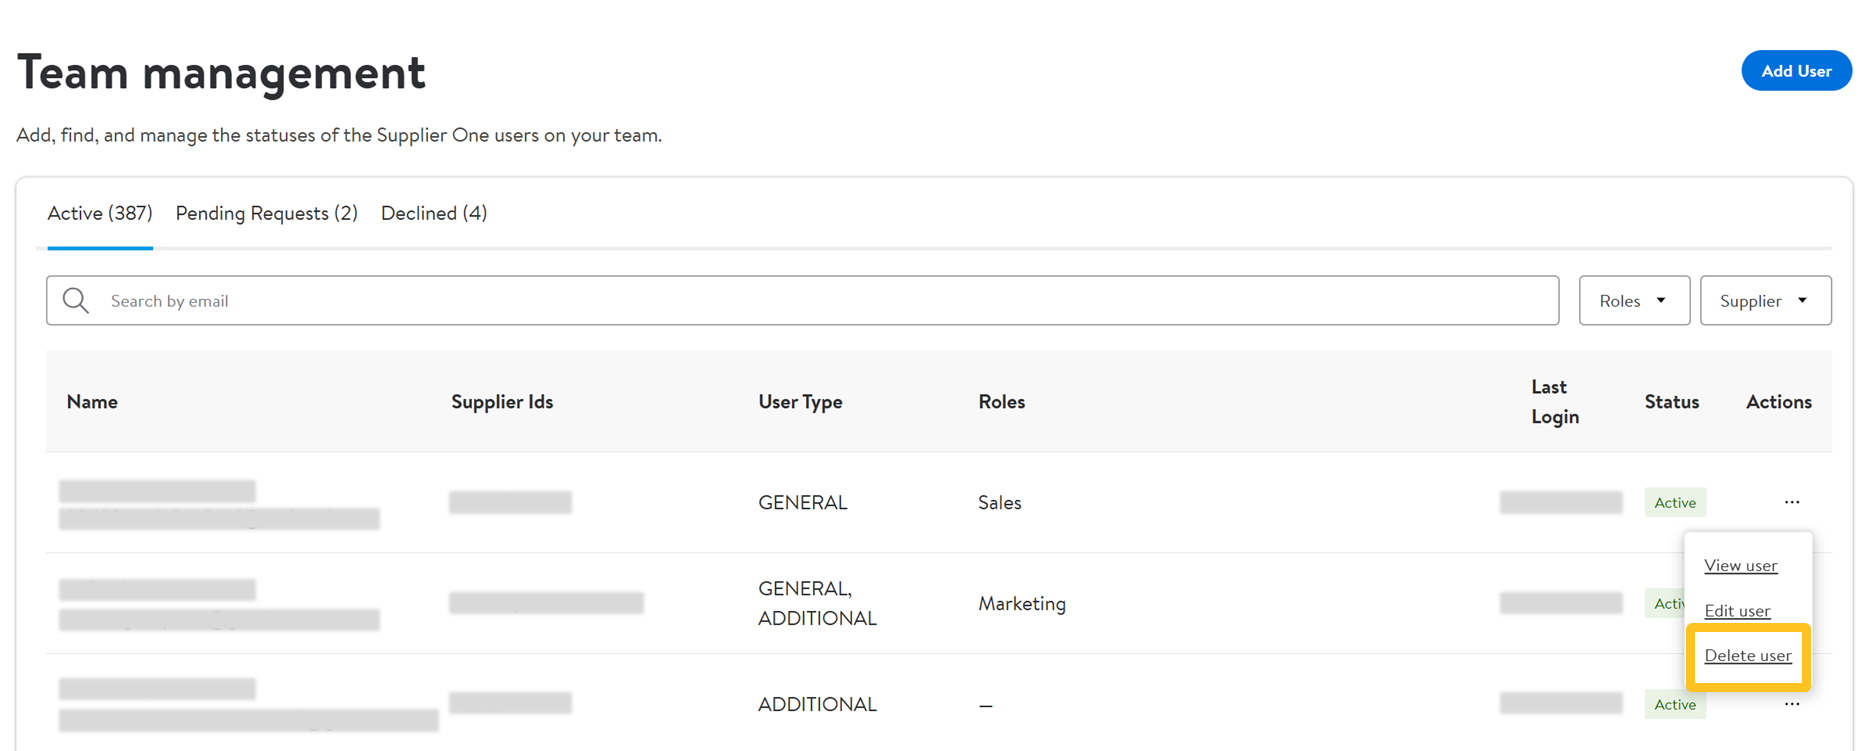The width and height of the screenshot is (1876, 751).
Task: Select View user from the menu
Action: tap(1740, 565)
